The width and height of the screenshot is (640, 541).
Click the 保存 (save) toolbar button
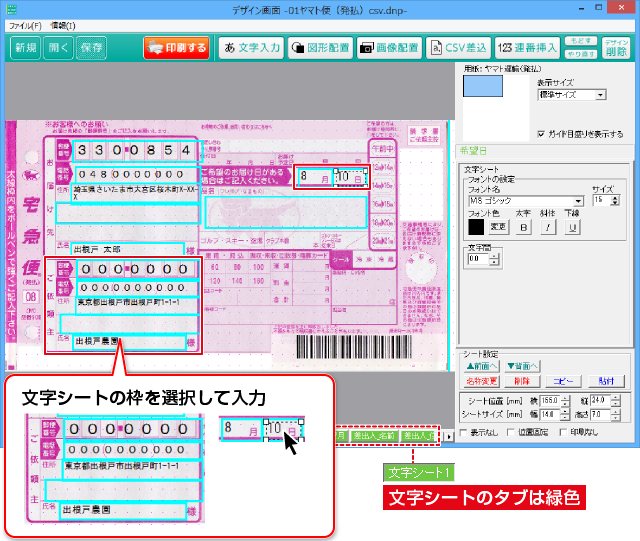91,48
